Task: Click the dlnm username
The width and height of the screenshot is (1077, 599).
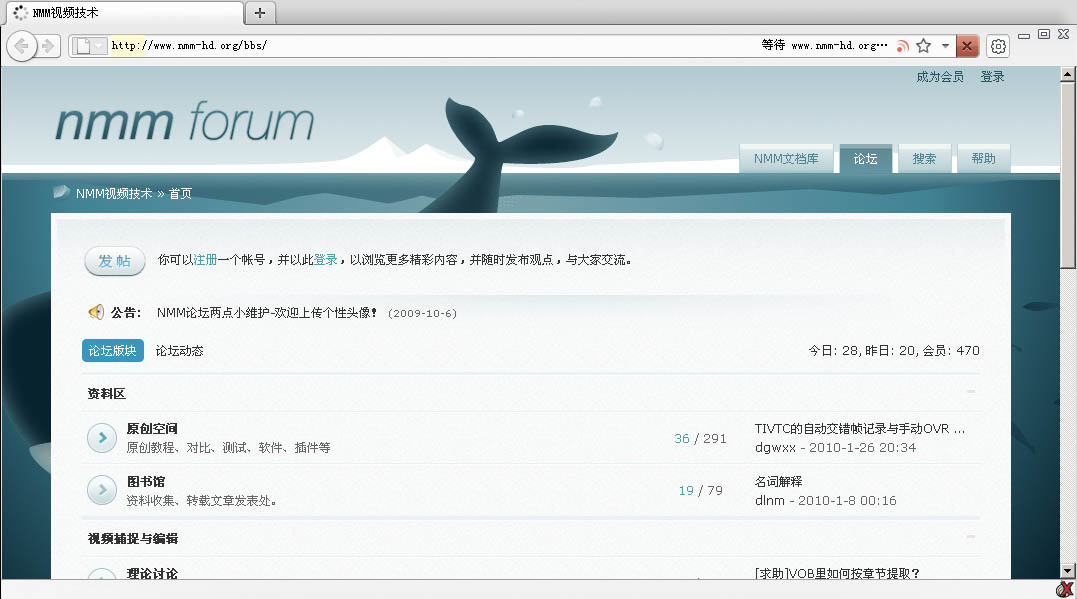Action: pos(769,500)
